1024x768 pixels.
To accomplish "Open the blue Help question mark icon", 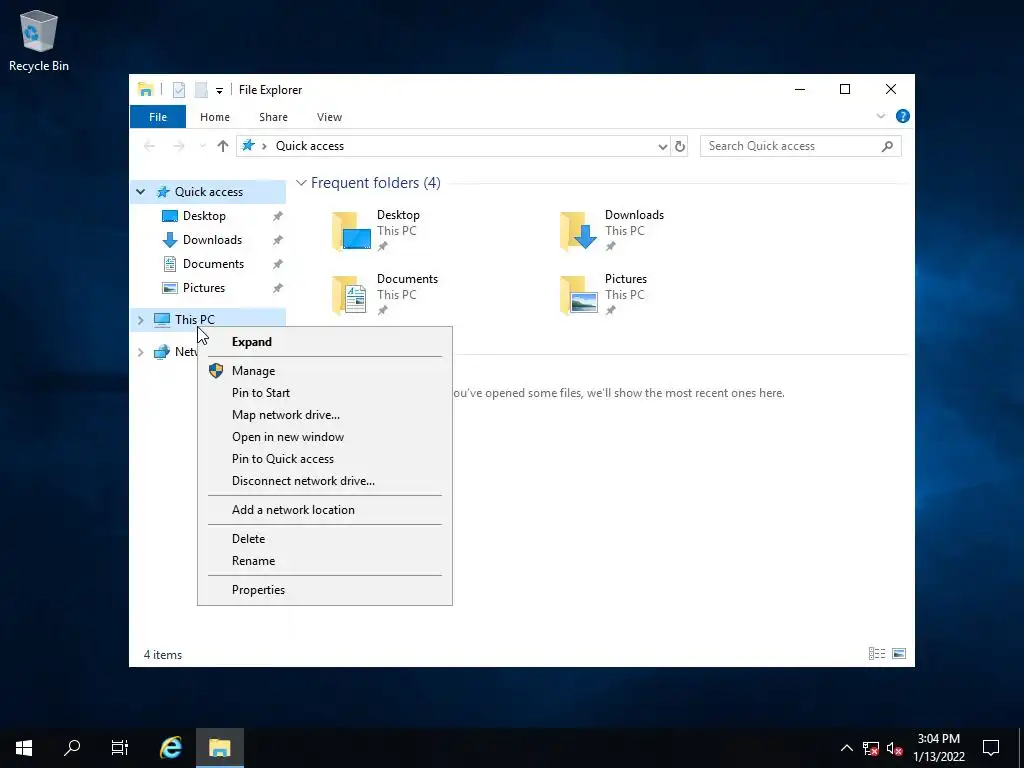I will pos(903,116).
